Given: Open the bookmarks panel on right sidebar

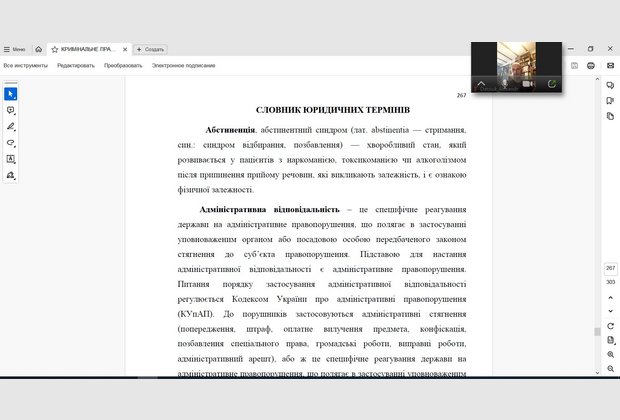Looking at the screenshot, I should (x=610, y=101).
